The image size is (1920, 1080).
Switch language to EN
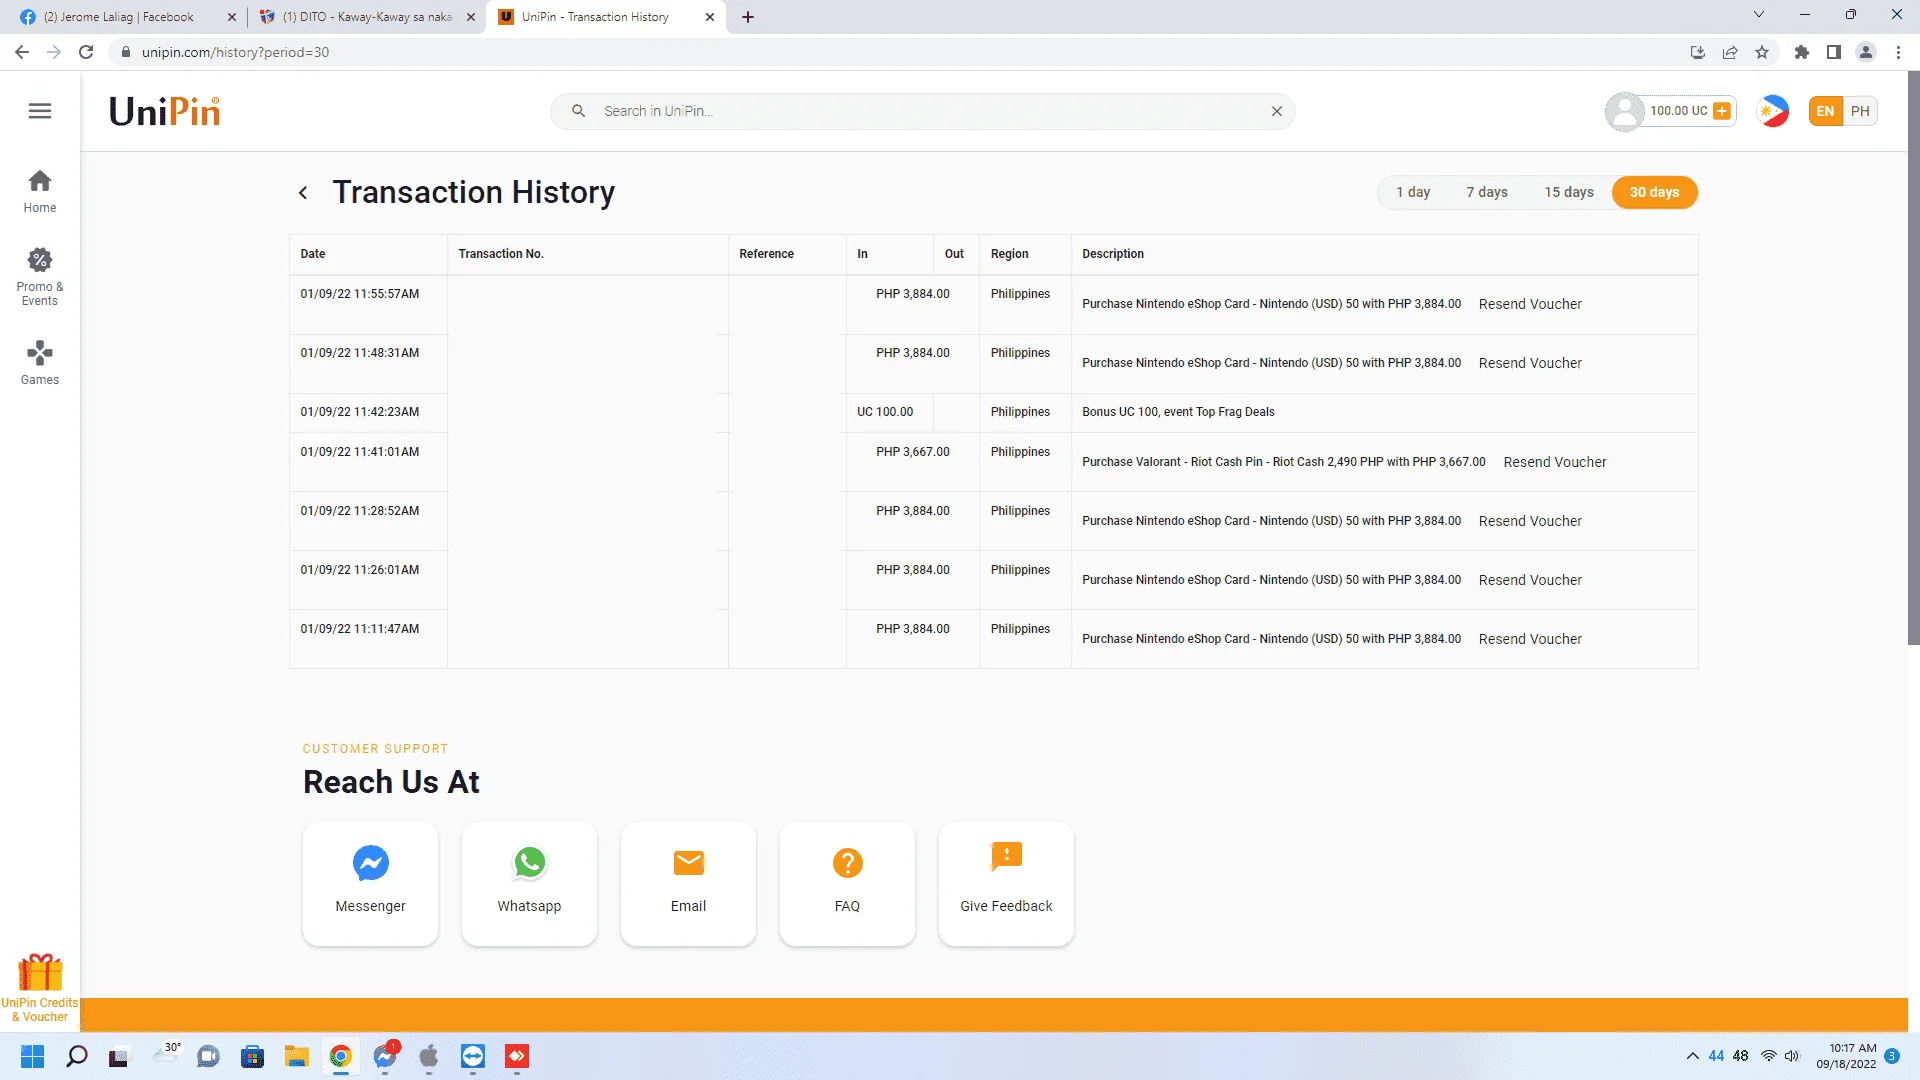pyautogui.click(x=1825, y=111)
